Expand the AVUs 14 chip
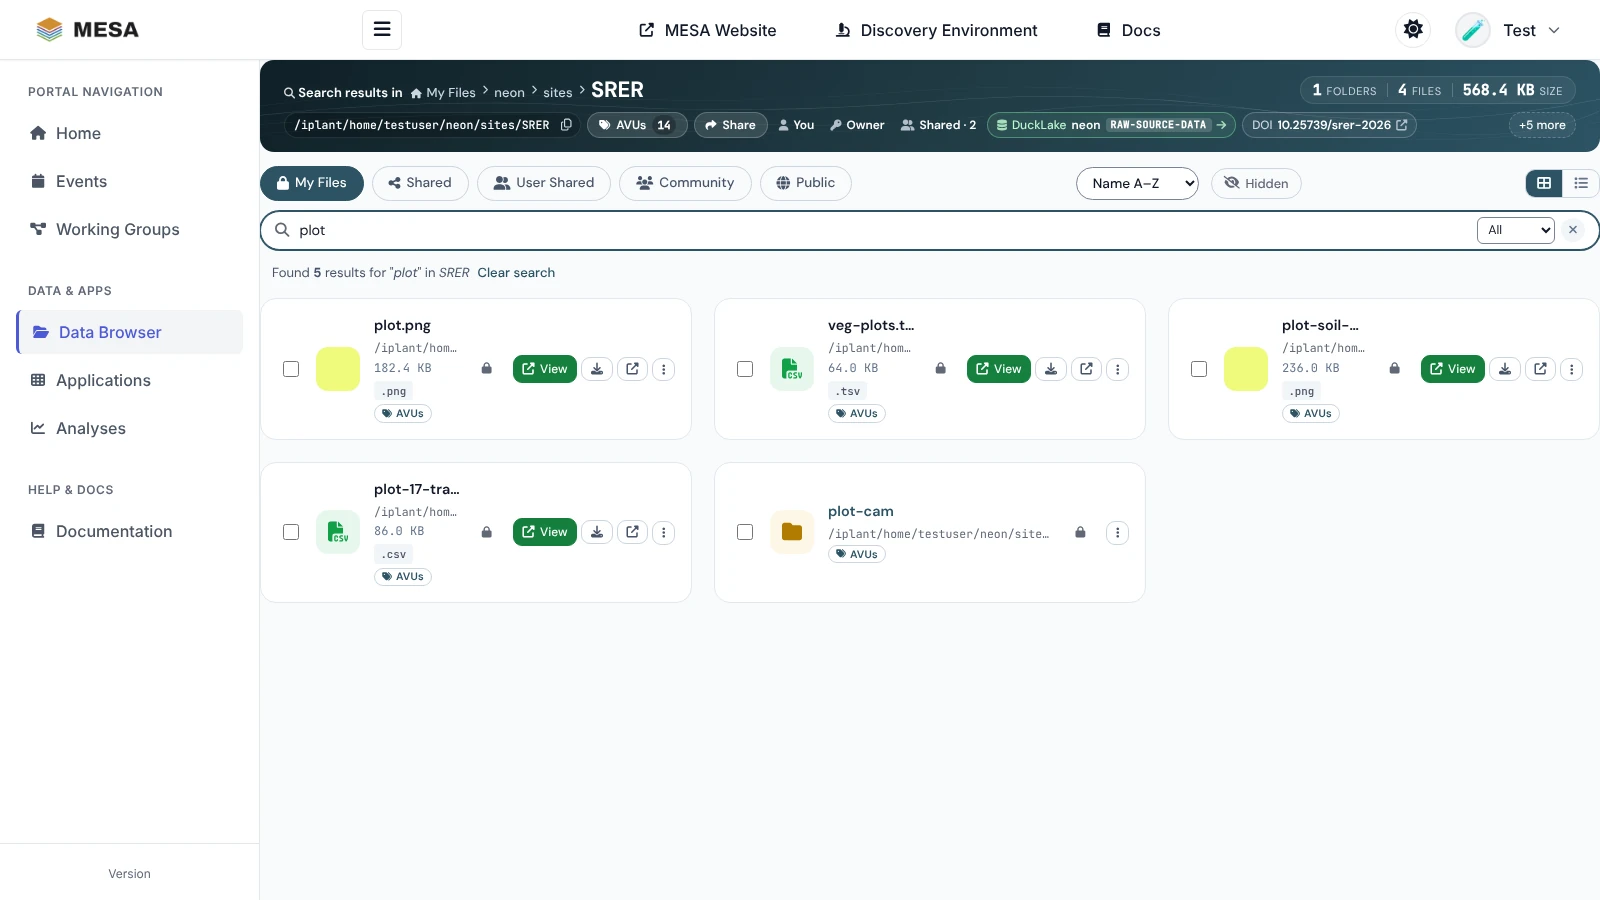1600x900 pixels. 636,125
